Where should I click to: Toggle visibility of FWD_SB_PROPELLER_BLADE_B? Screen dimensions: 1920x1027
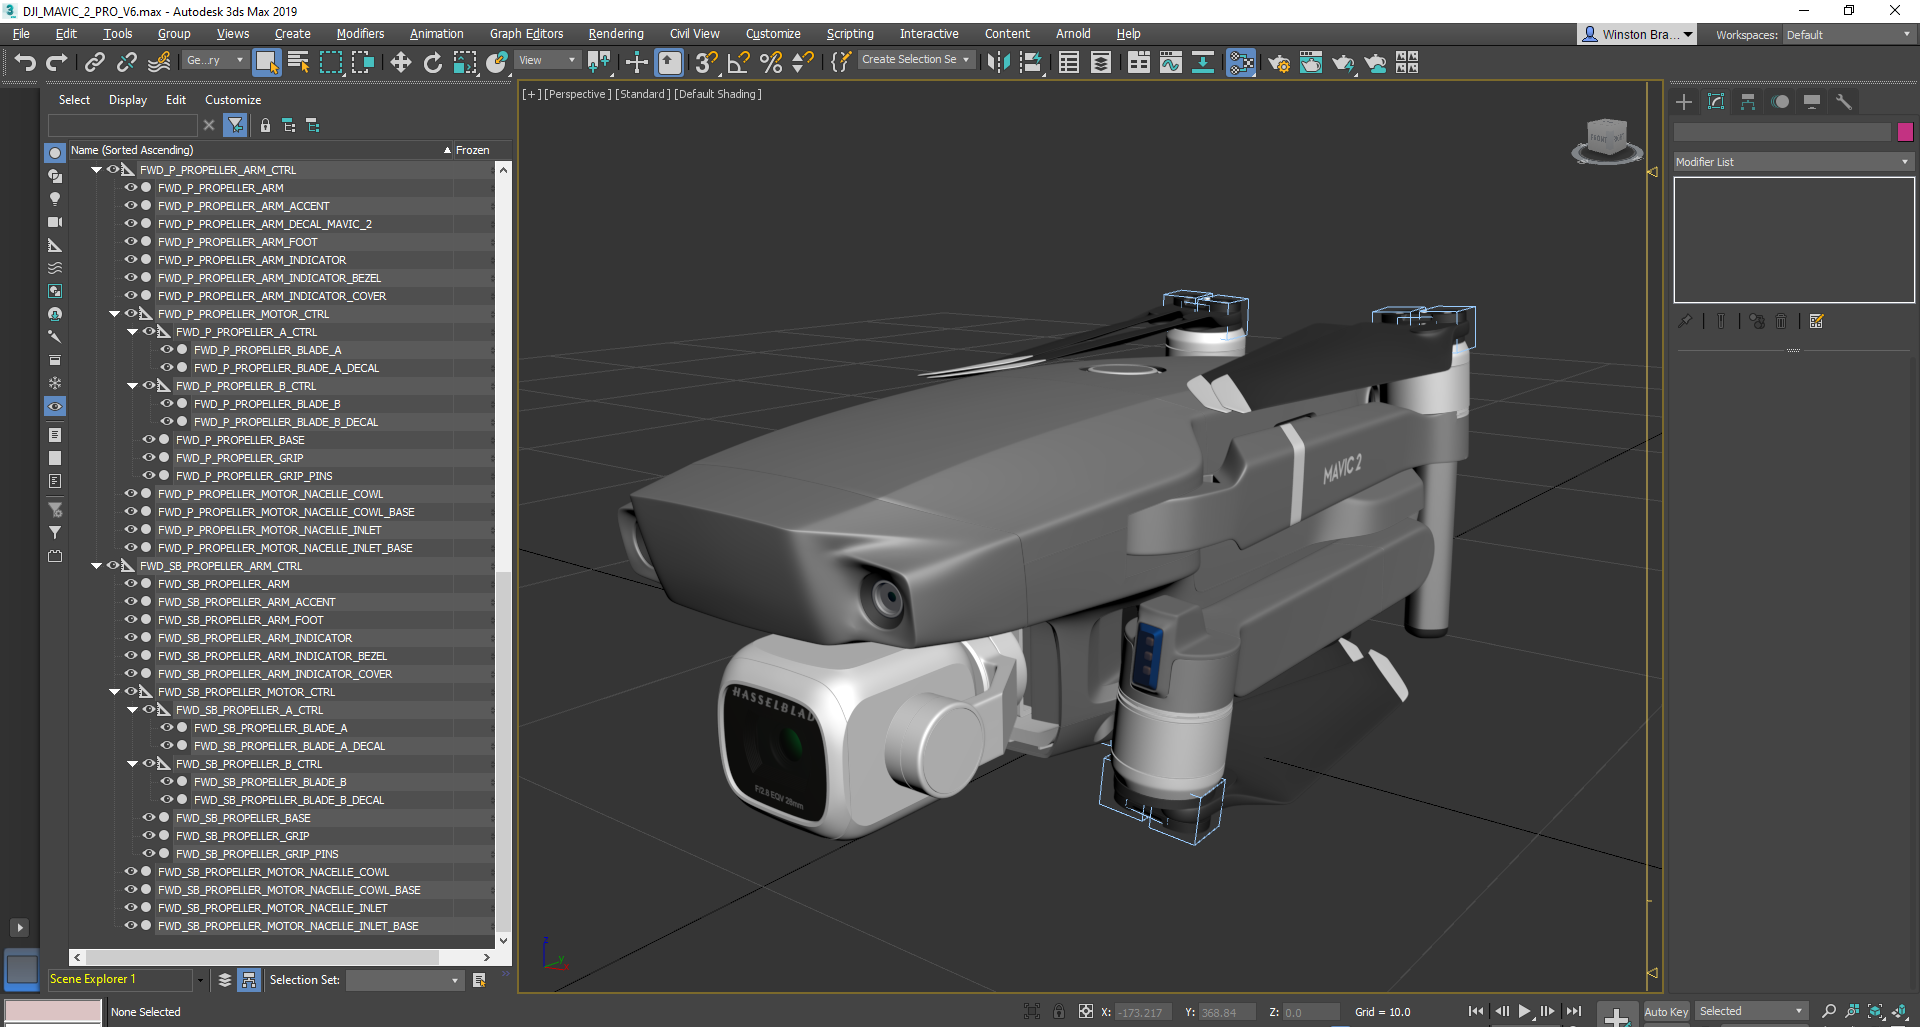166,782
